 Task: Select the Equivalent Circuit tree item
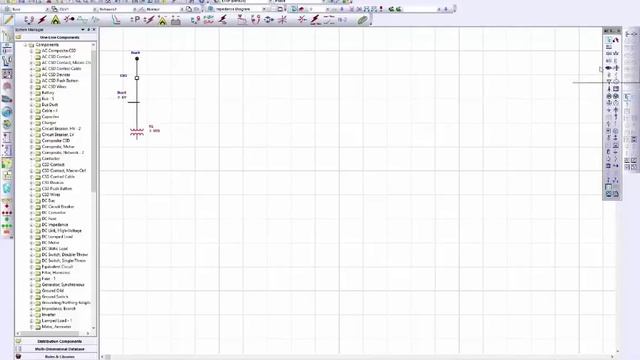[x=57, y=267]
